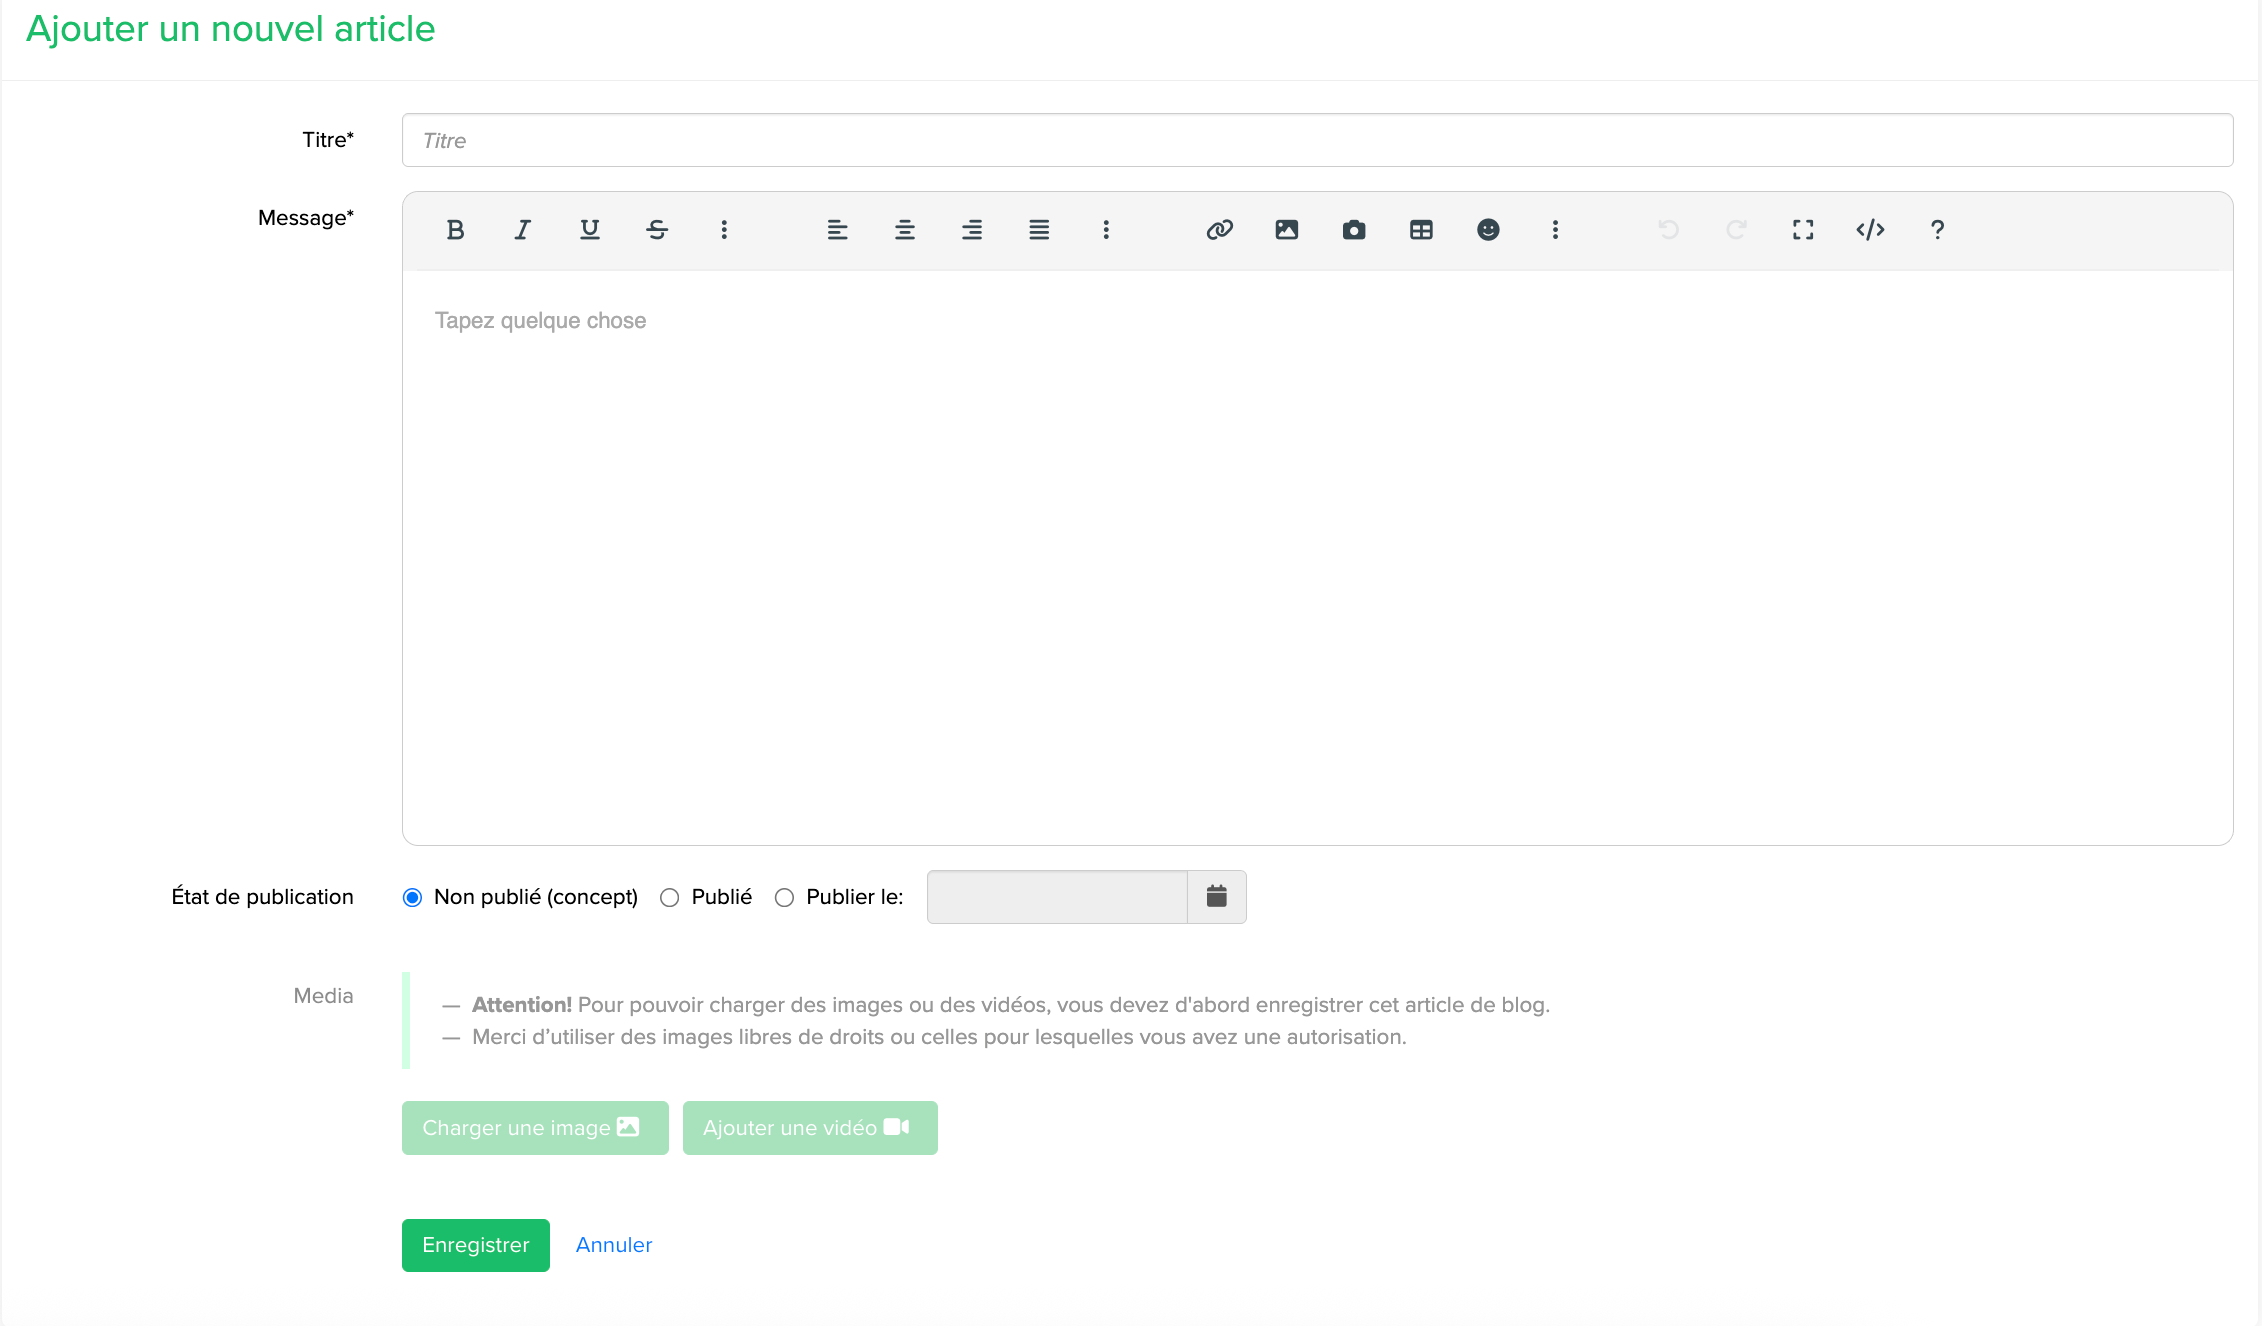Click the insert image icon
Image resolution: width=2262 pixels, height=1326 pixels.
tap(1286, 230)
